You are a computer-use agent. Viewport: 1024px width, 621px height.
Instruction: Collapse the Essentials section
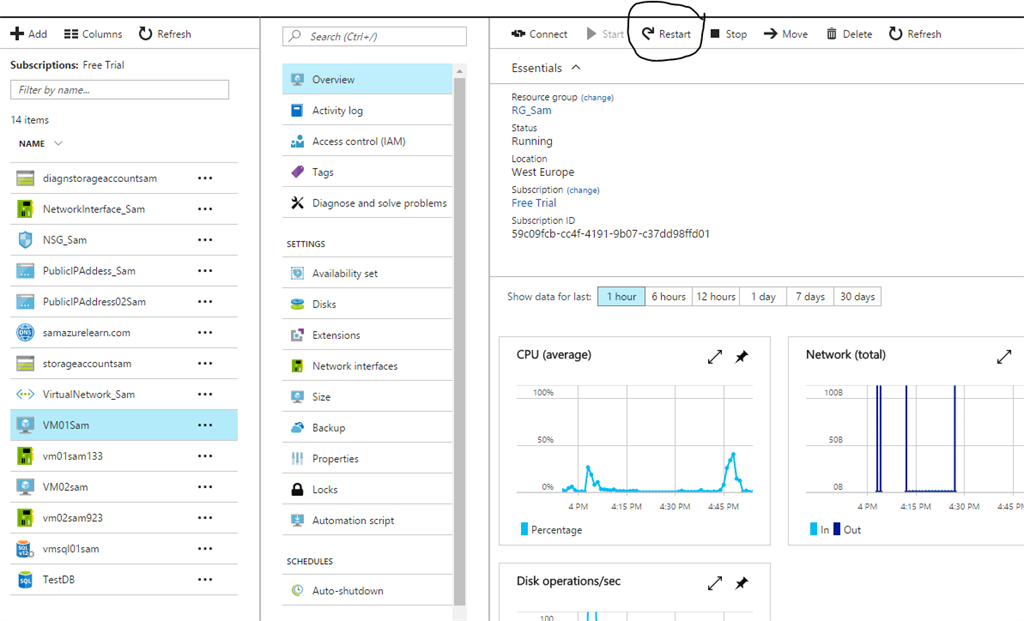coord(575,68)
